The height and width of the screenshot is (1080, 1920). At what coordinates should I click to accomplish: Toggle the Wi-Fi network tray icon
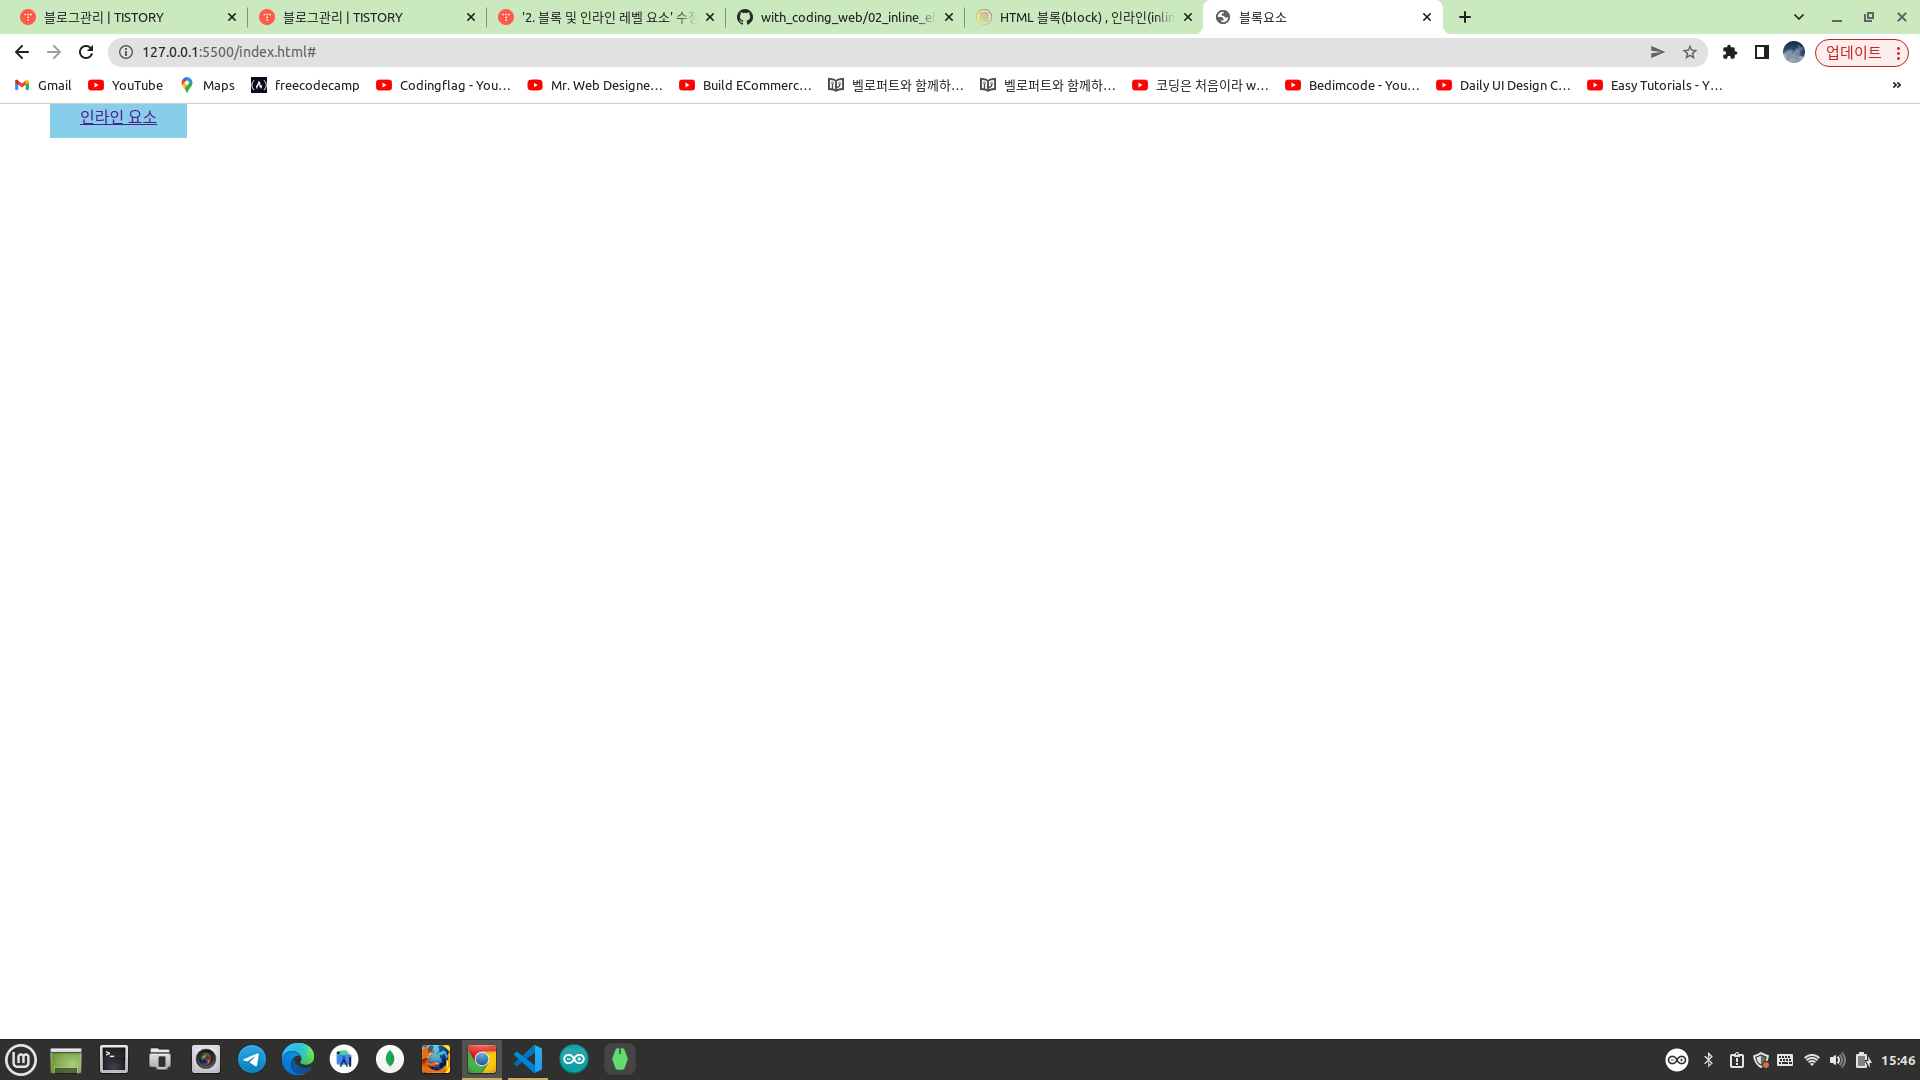click(1811, 1060)
